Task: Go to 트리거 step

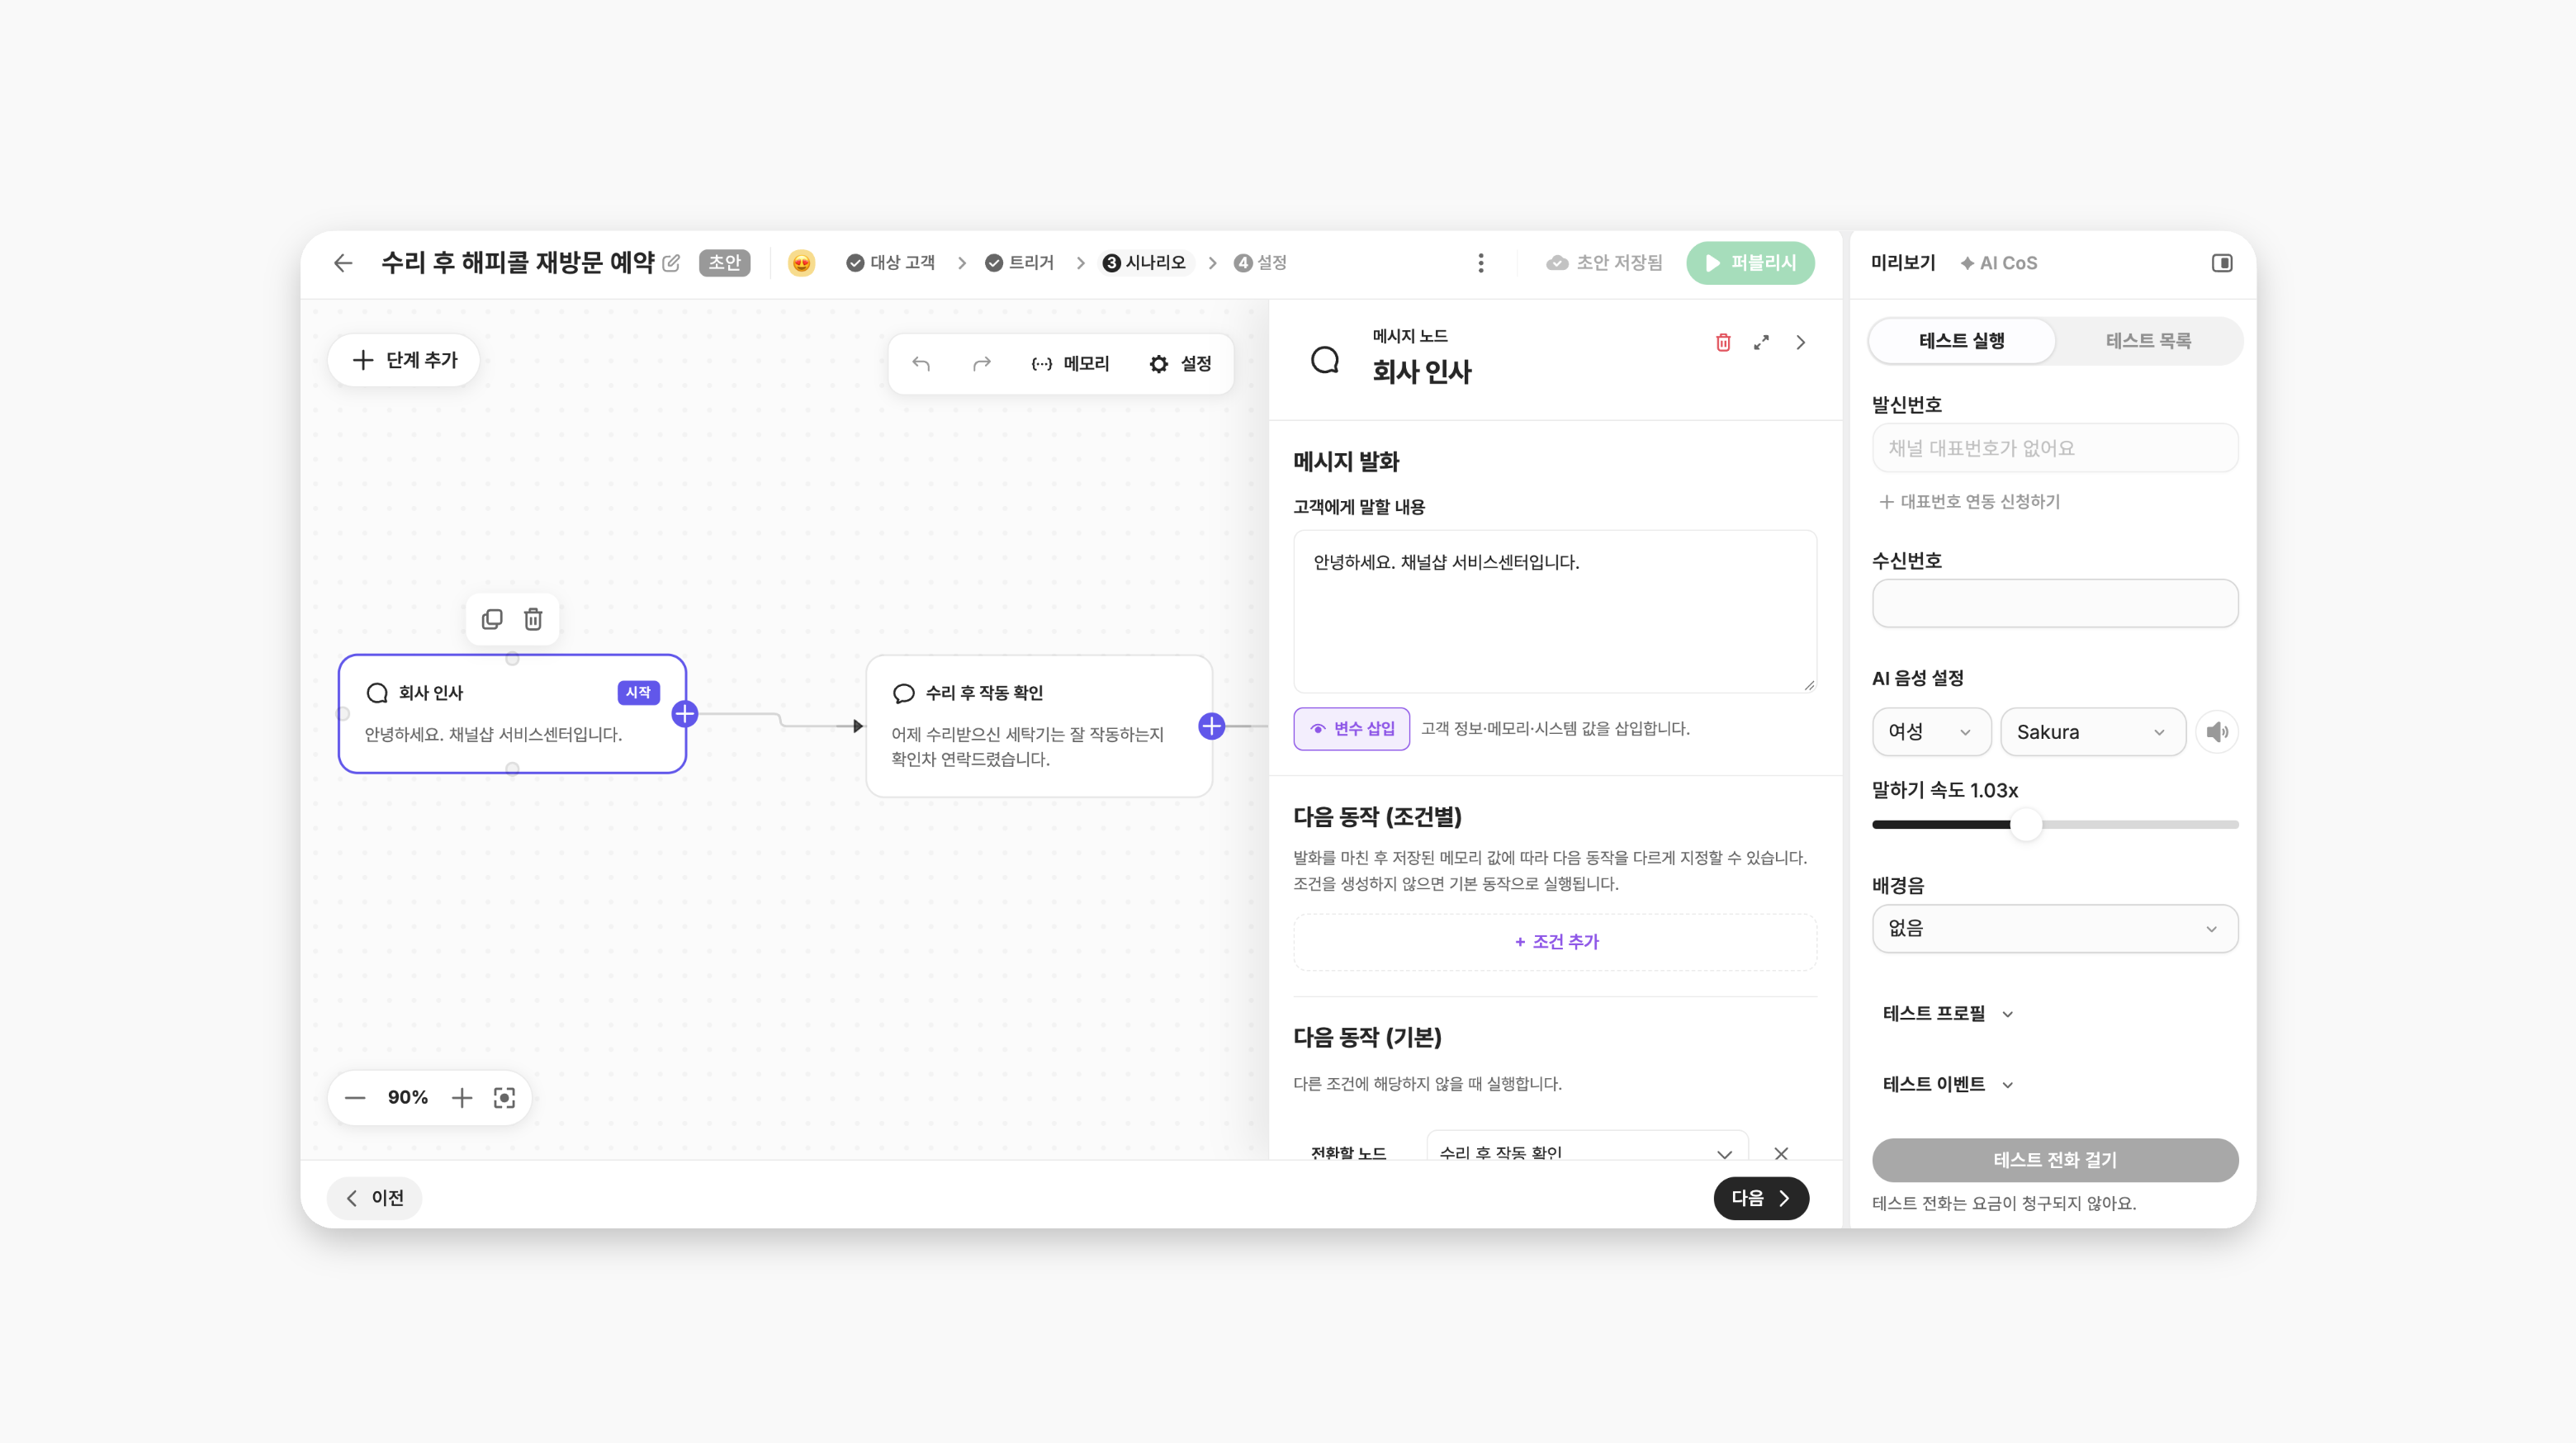Action: [x=1019, y=263]
